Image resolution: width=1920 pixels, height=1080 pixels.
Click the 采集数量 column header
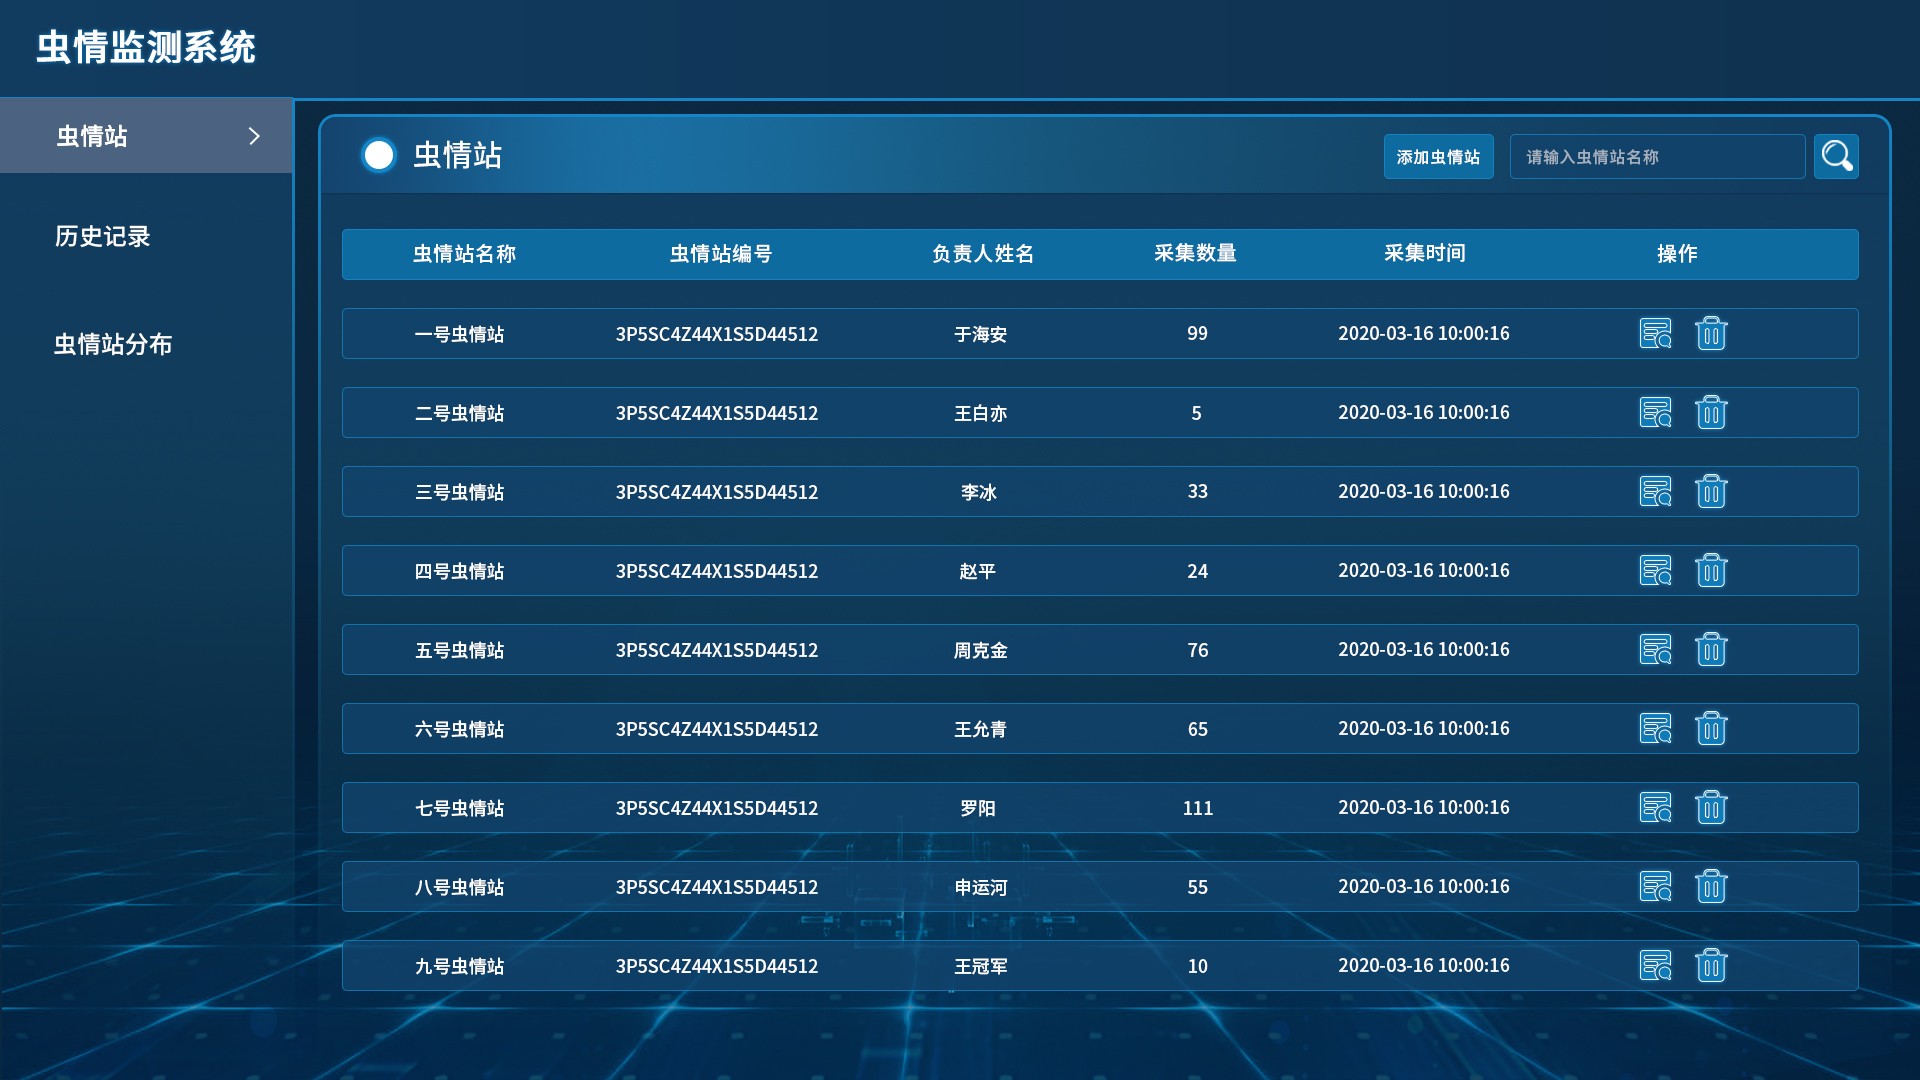pos(1195,254)
